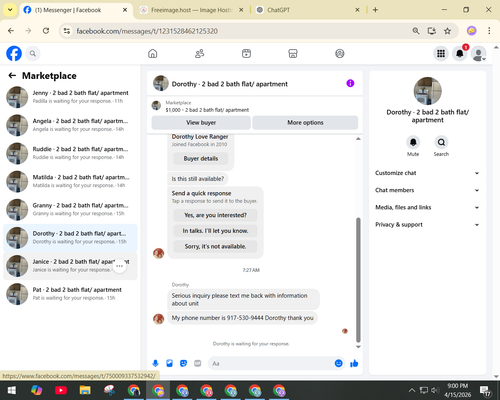Go back using the Marketplace arrow
The image size is (500, 400).
coord(12,76)
